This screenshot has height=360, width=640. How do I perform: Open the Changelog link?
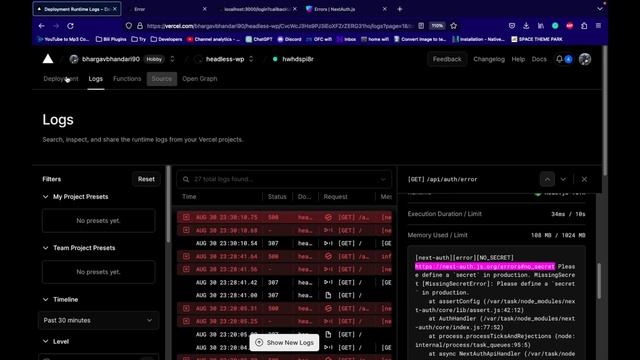click(x=489, y=59)
